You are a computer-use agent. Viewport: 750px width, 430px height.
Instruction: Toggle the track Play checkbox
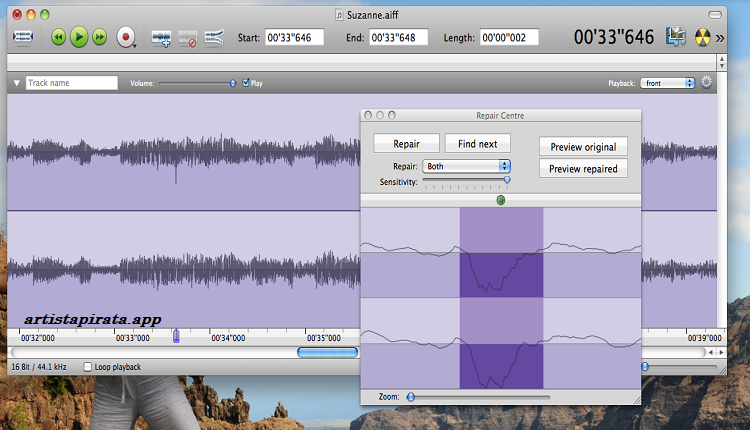point(246,83)
